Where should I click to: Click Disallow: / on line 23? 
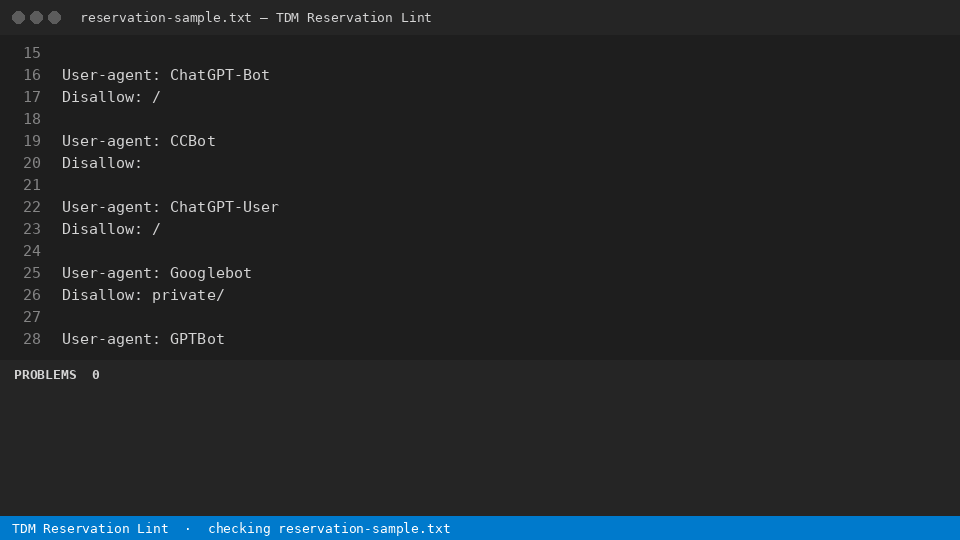tap(111, 229)
